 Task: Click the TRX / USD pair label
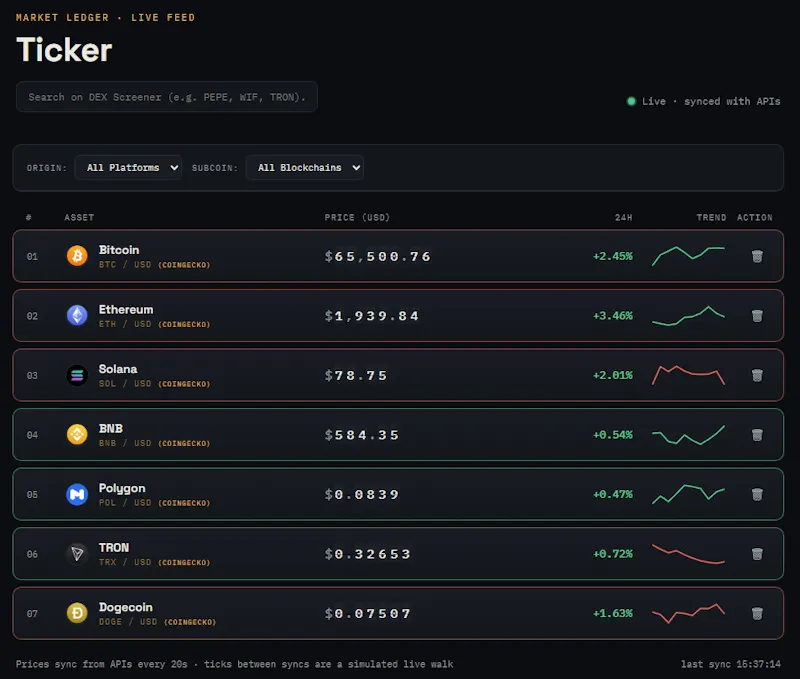[125, 562]
